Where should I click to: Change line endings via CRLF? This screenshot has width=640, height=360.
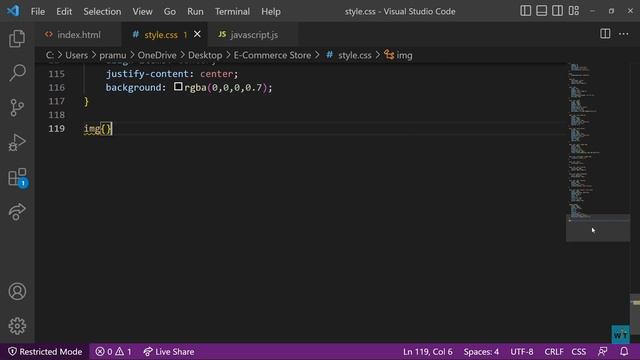553,351
